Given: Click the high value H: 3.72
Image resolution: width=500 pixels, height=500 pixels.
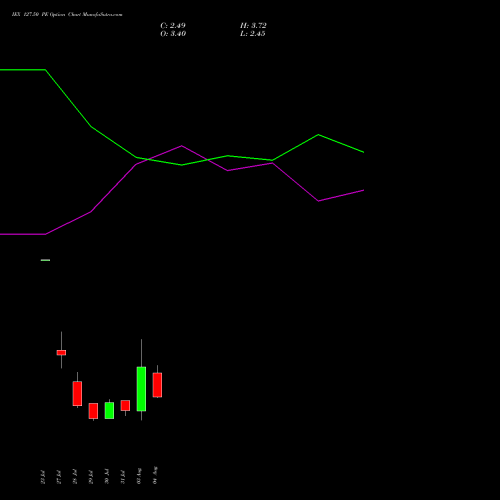Looking at the screenshot, I should click(x=253, y=26).
